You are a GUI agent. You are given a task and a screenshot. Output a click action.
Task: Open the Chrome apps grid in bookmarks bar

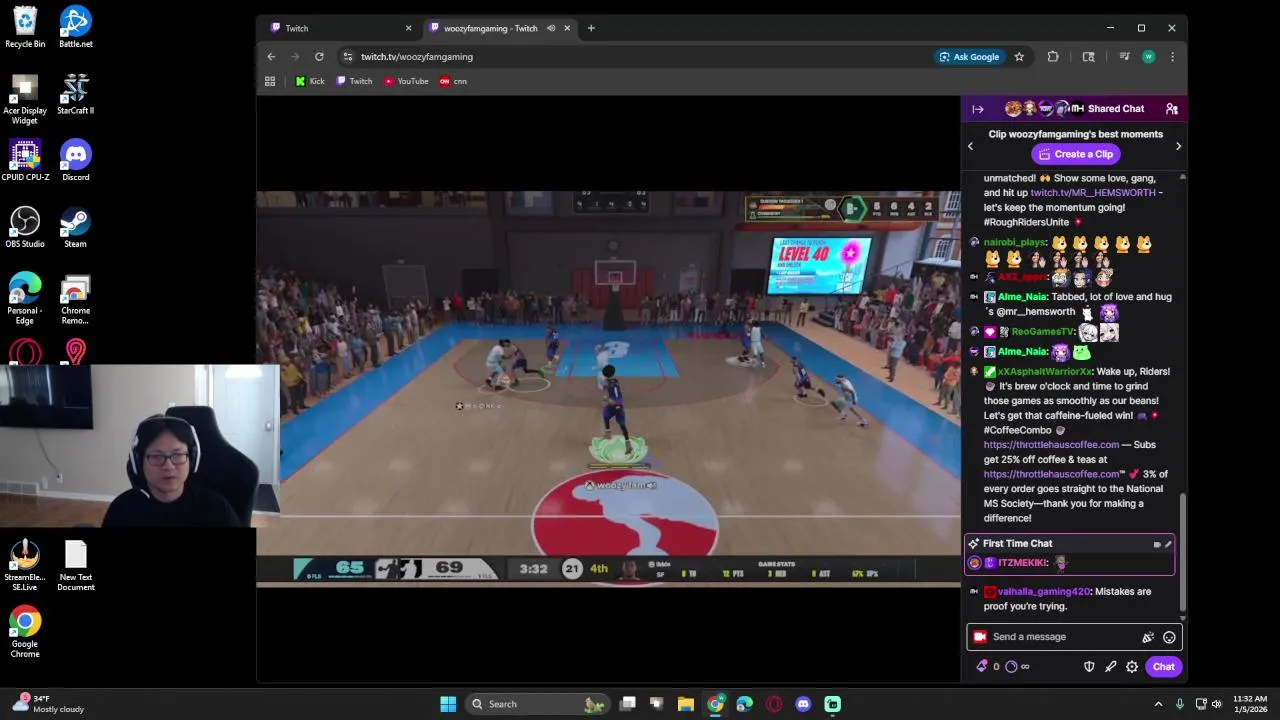[270, 81]
